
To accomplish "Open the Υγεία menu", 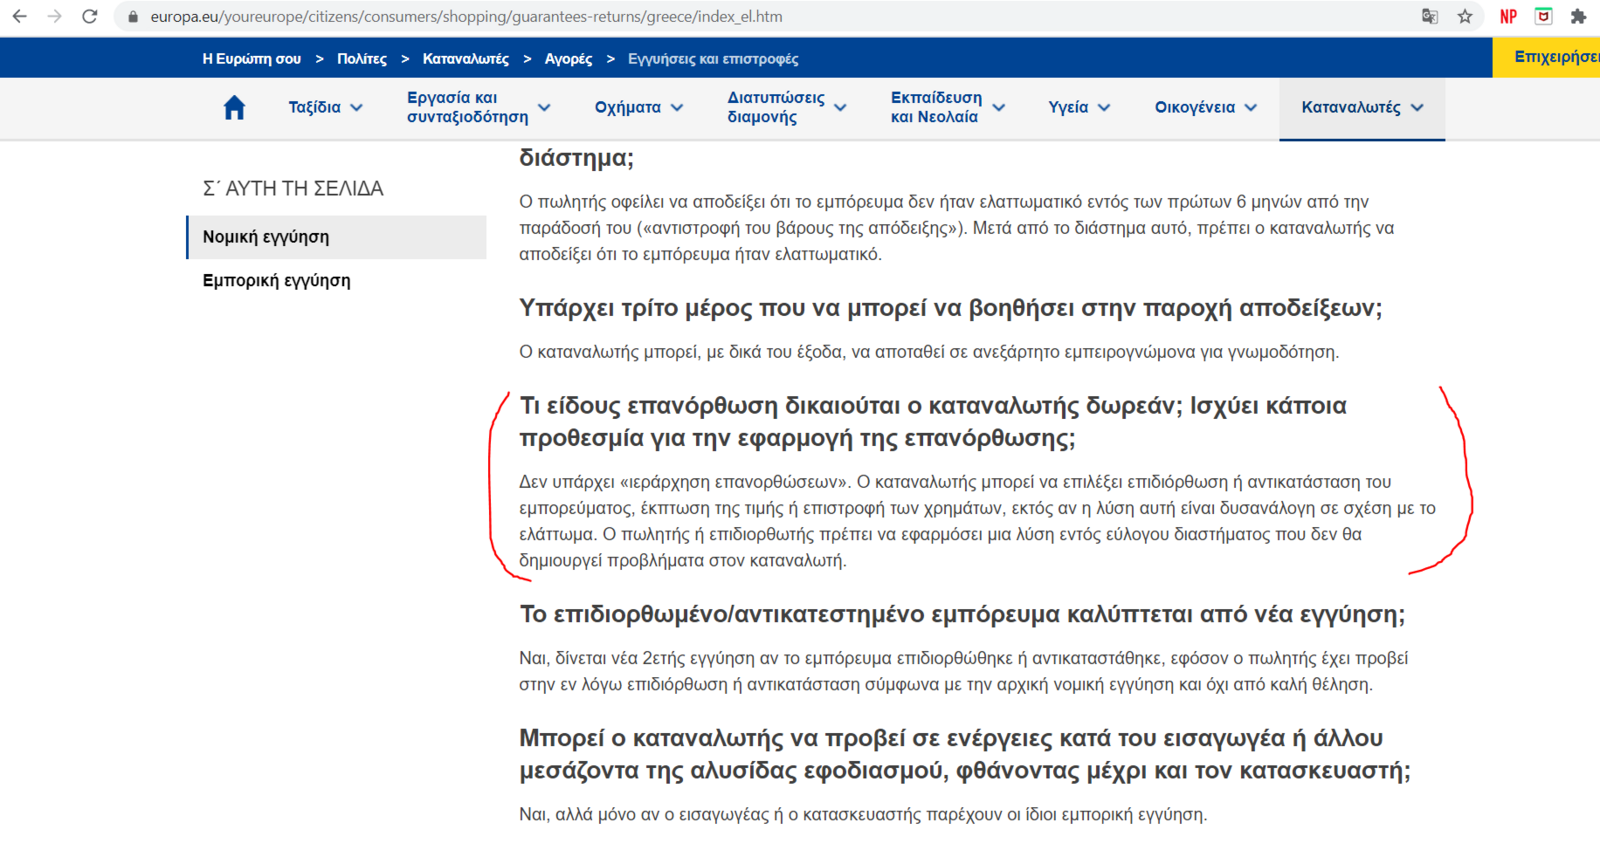I will (1068, 107).
